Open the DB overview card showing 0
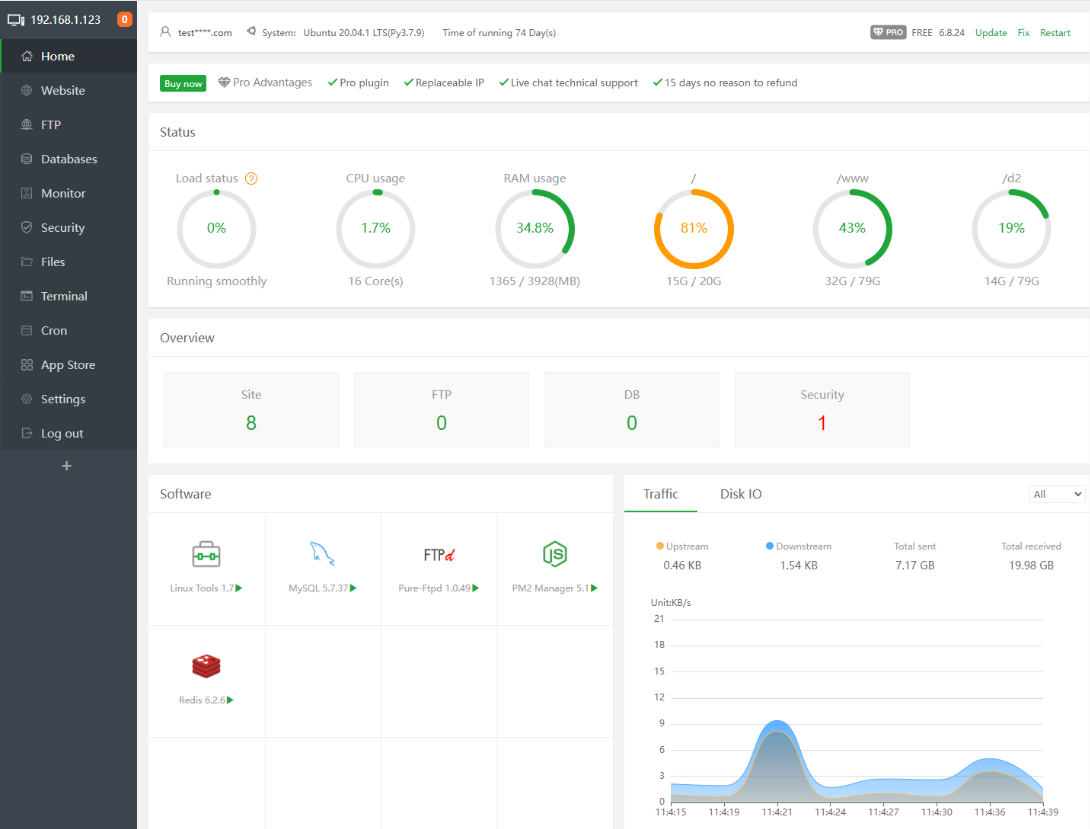Image resolution: width=1090 pixels, height=829 pixels. pyautogui.click(x=632, y=410)
